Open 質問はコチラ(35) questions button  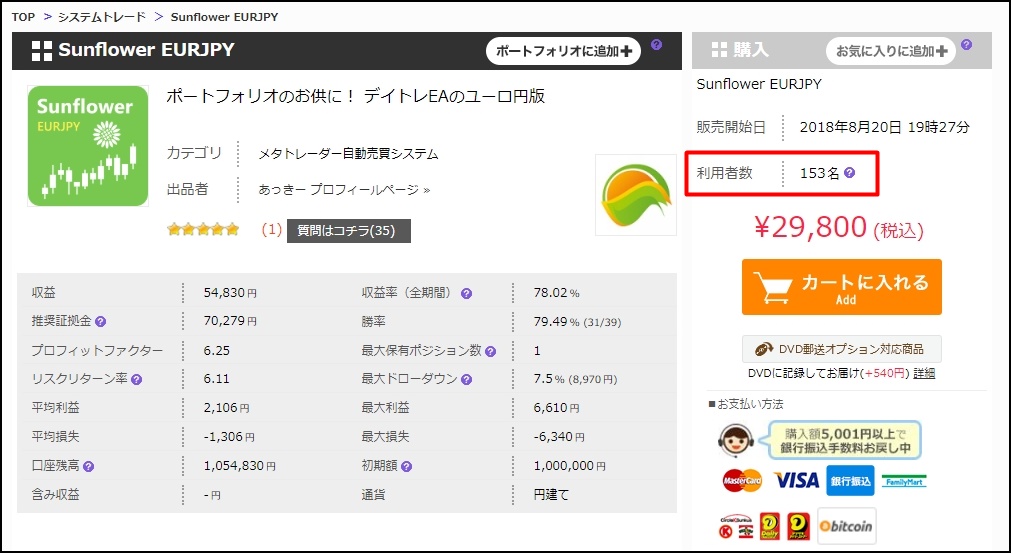pos(349,231)
